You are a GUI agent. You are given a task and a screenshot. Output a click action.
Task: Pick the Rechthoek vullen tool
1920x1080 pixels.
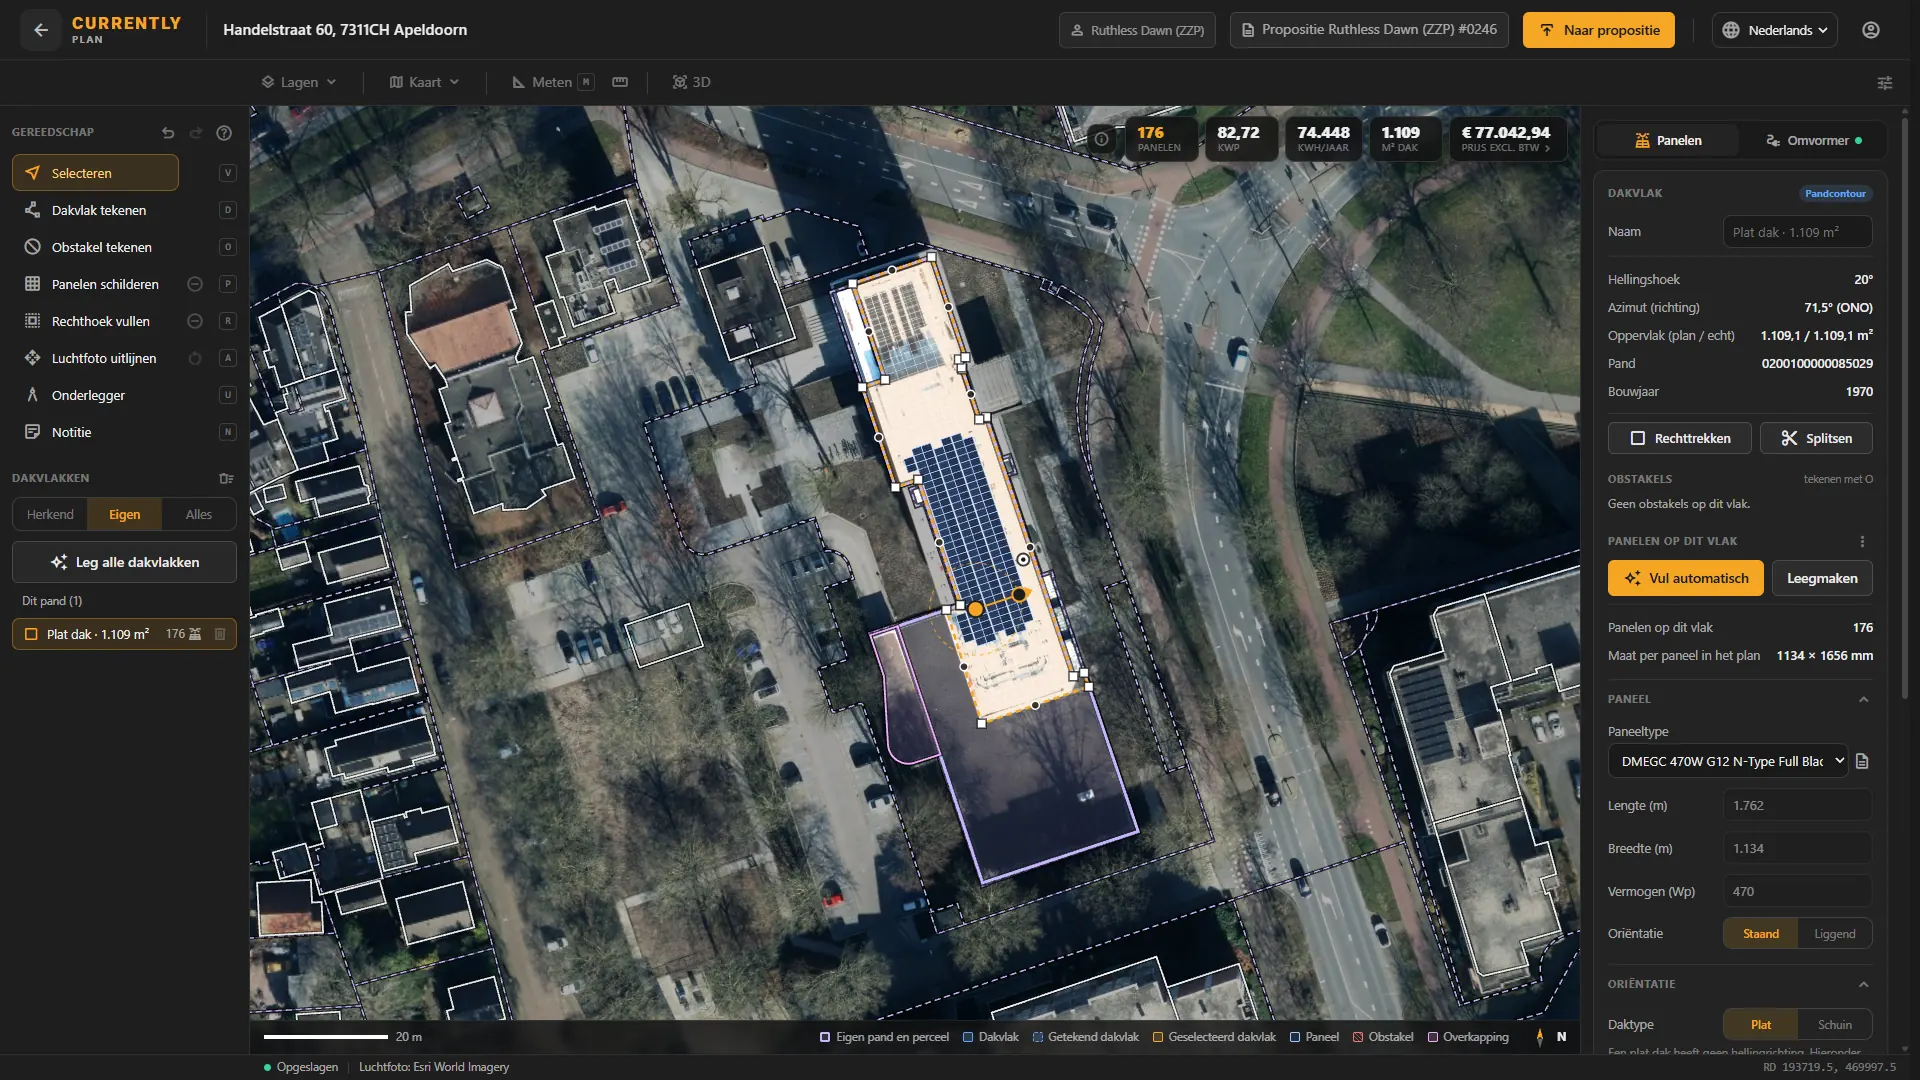[96, 321]
